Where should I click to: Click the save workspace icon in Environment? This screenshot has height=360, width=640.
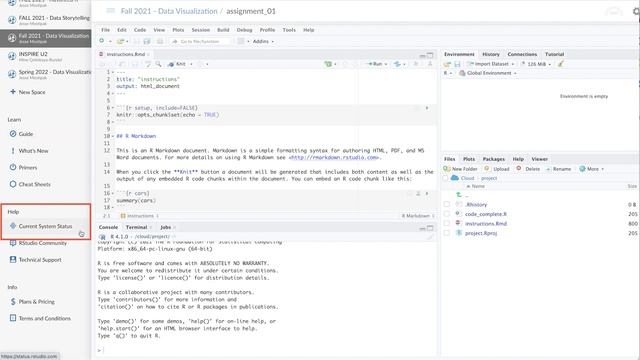point(458,64)
